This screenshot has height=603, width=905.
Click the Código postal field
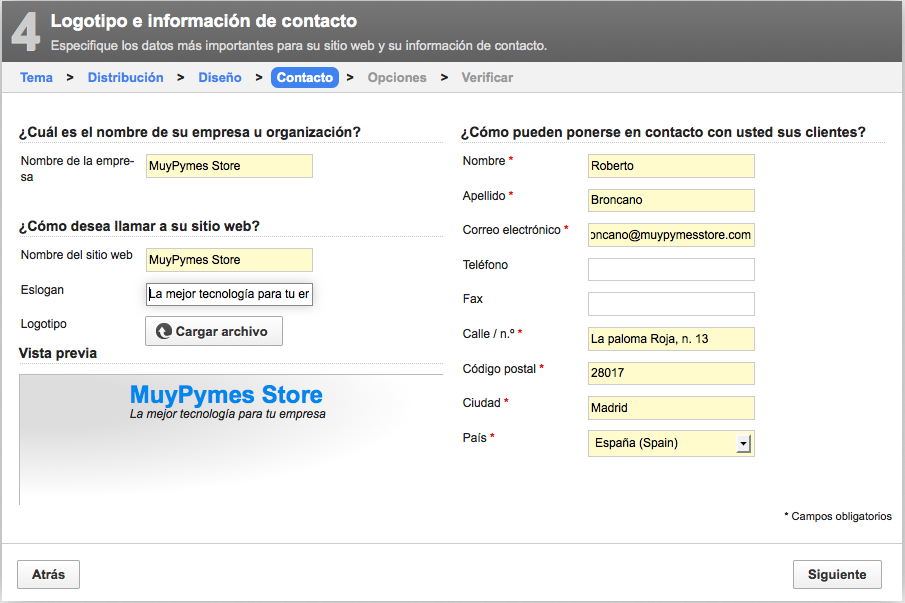click(x=670, y=373)
